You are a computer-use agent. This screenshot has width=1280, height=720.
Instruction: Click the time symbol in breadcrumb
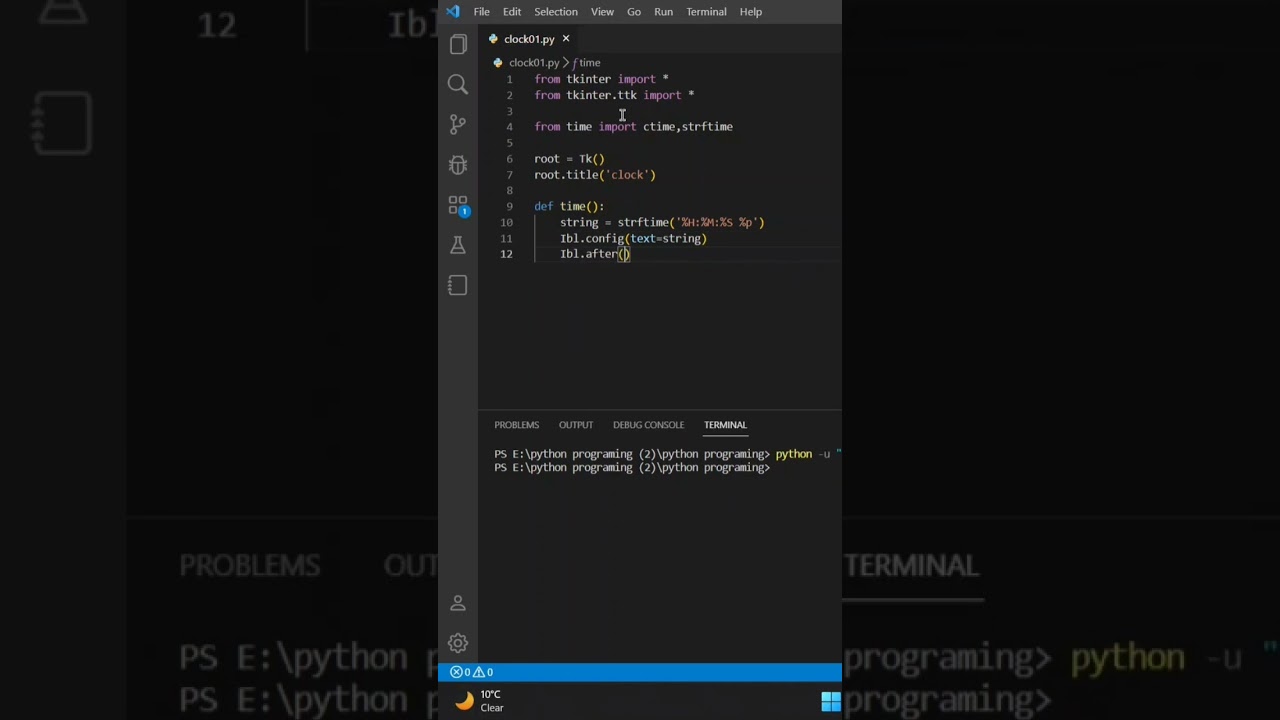(x=587, y=63)
